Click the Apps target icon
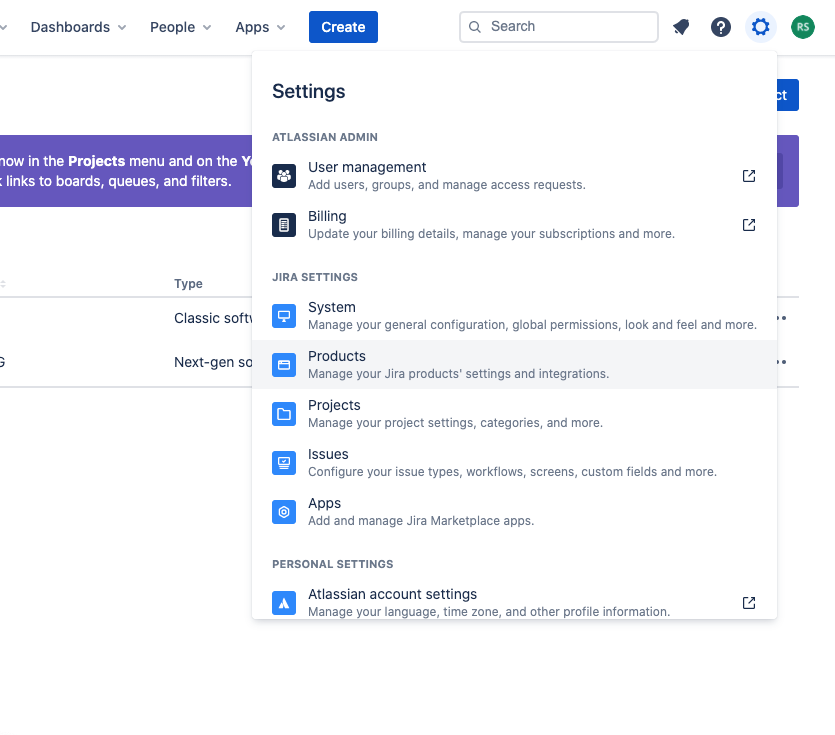The height and width of the screenshot is (735, 835). (x=284, y=512)
